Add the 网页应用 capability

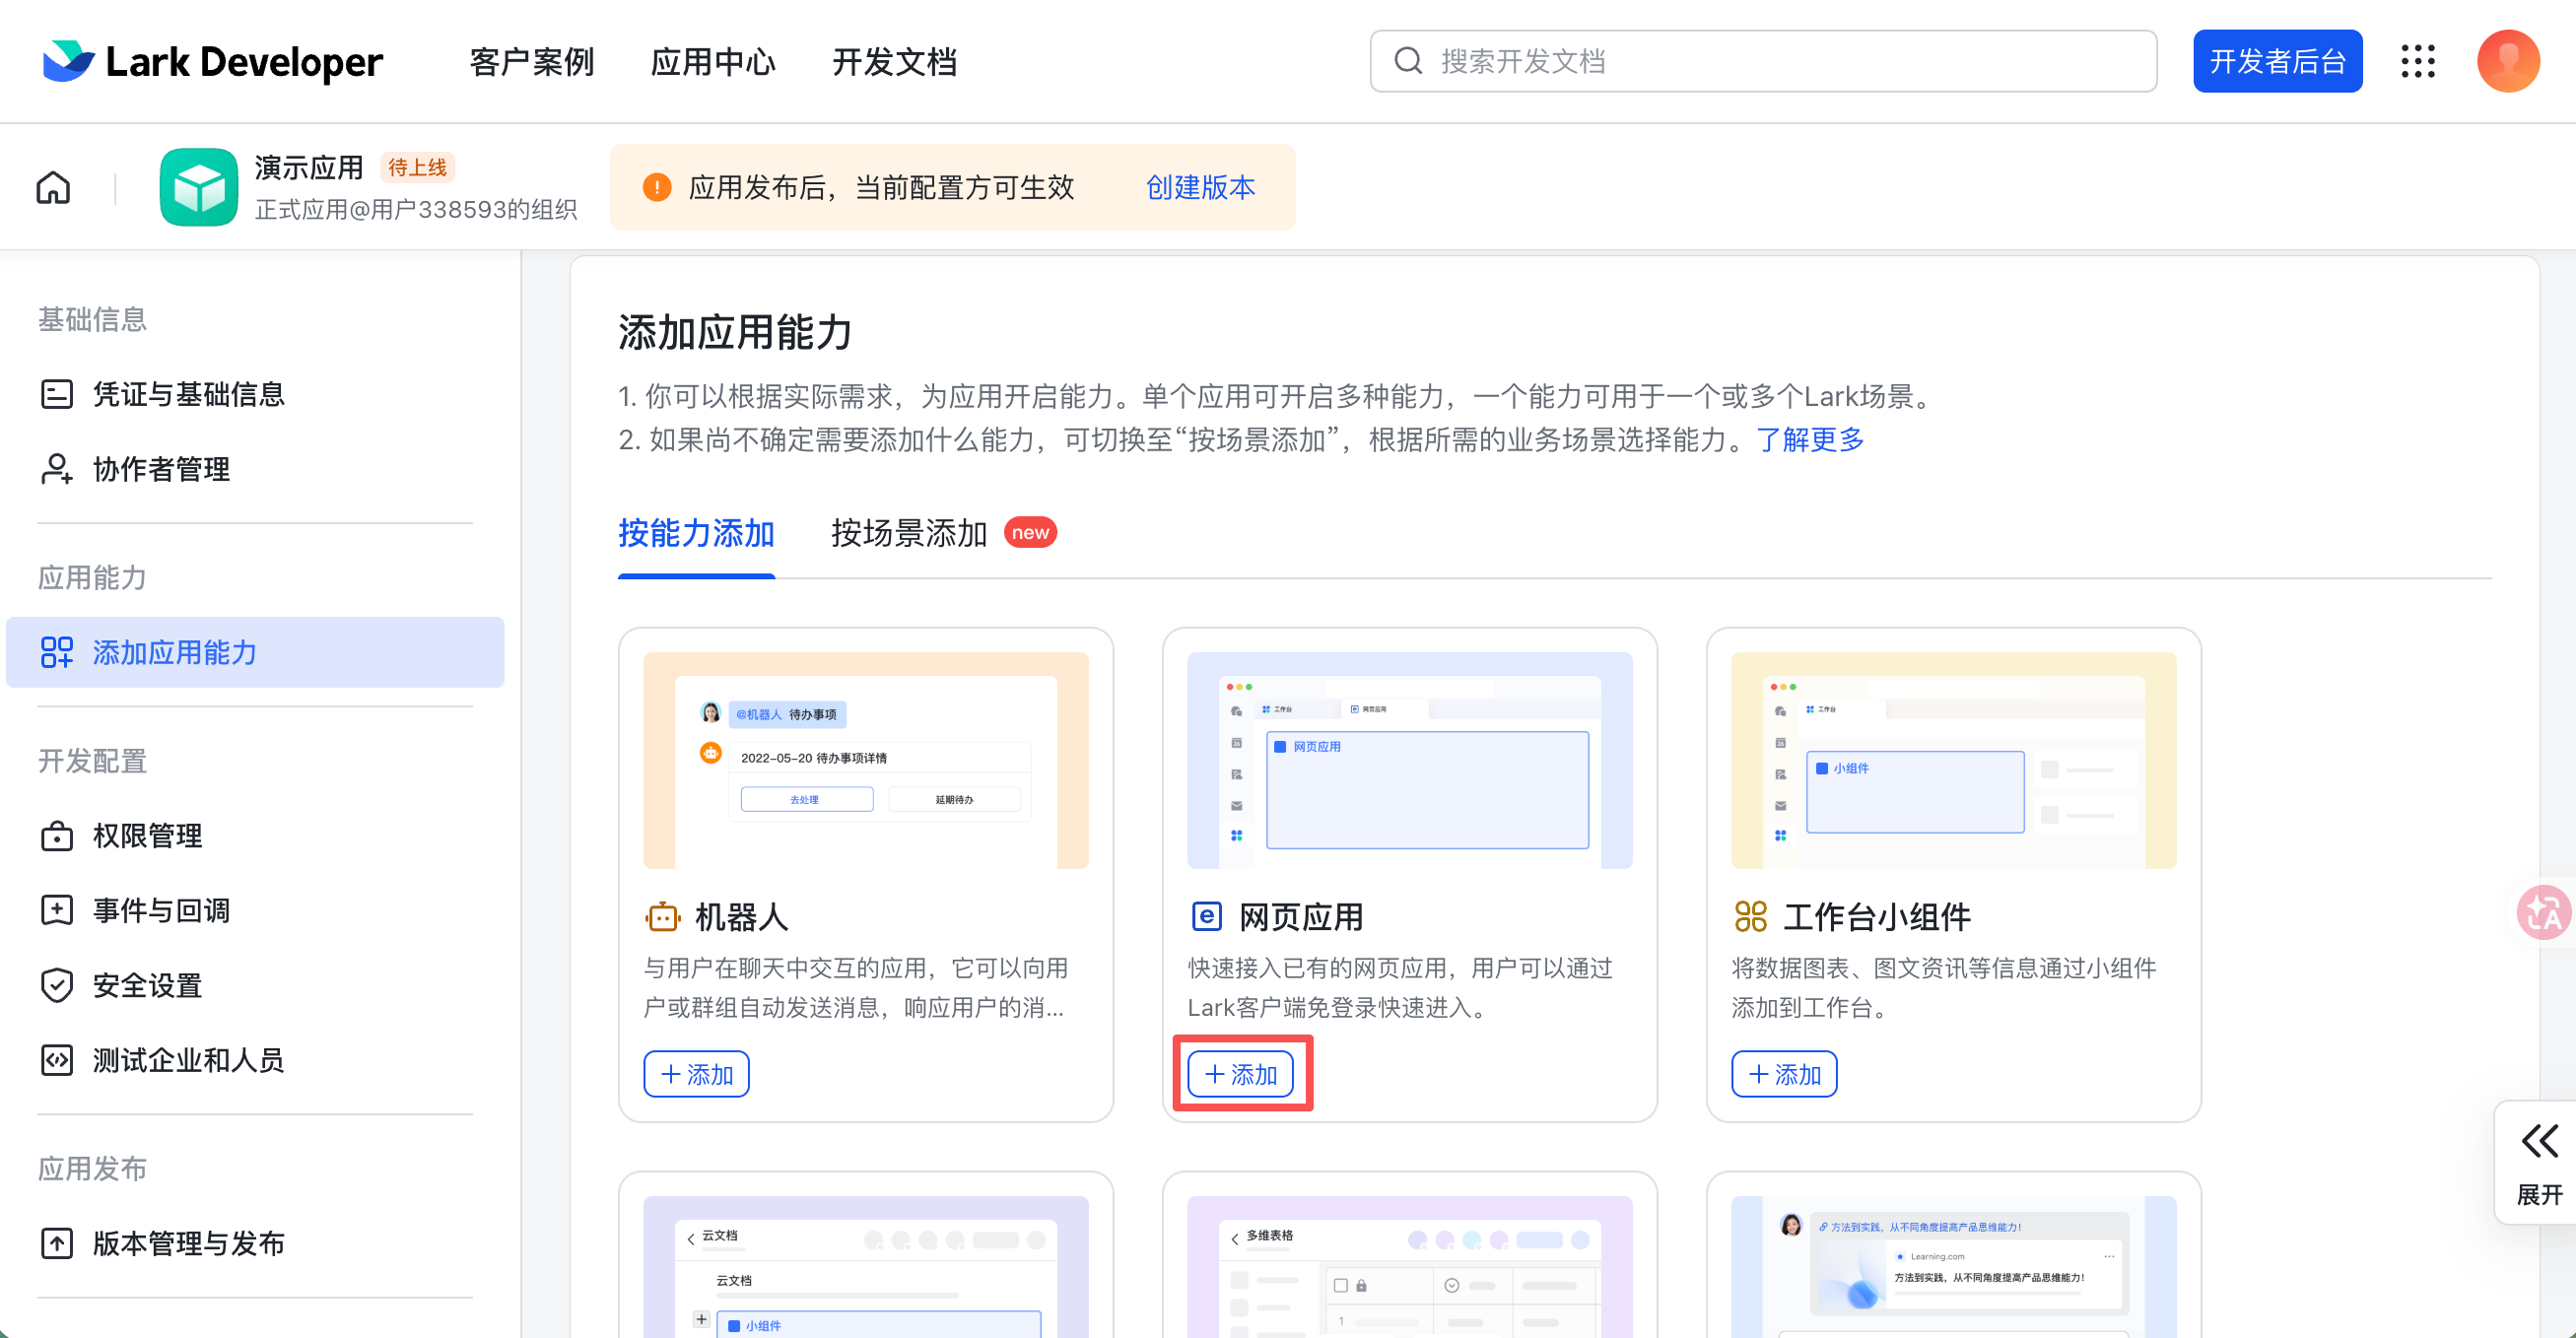1240,1074
